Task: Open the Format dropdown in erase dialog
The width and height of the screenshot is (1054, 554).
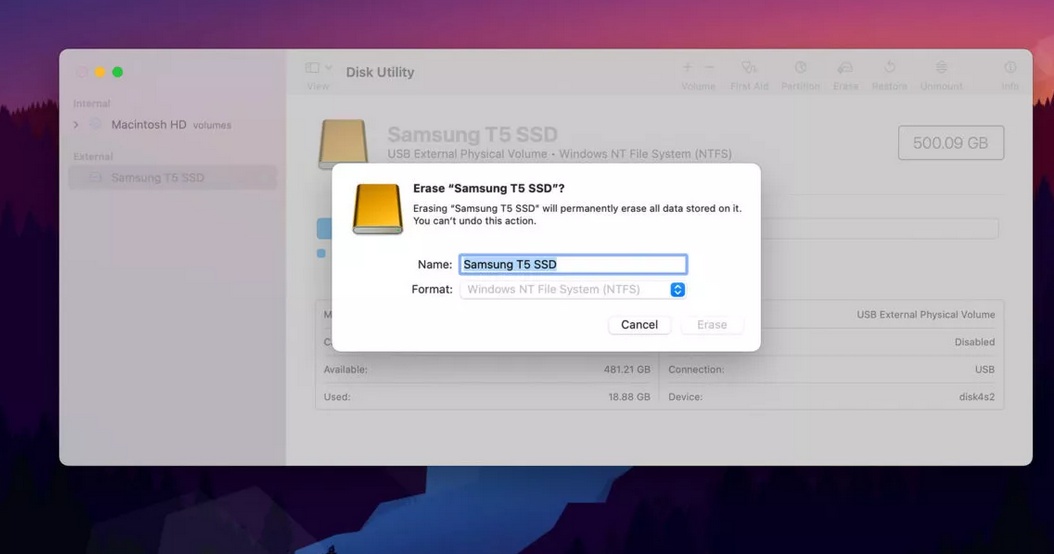Action: tap(573, 290)
